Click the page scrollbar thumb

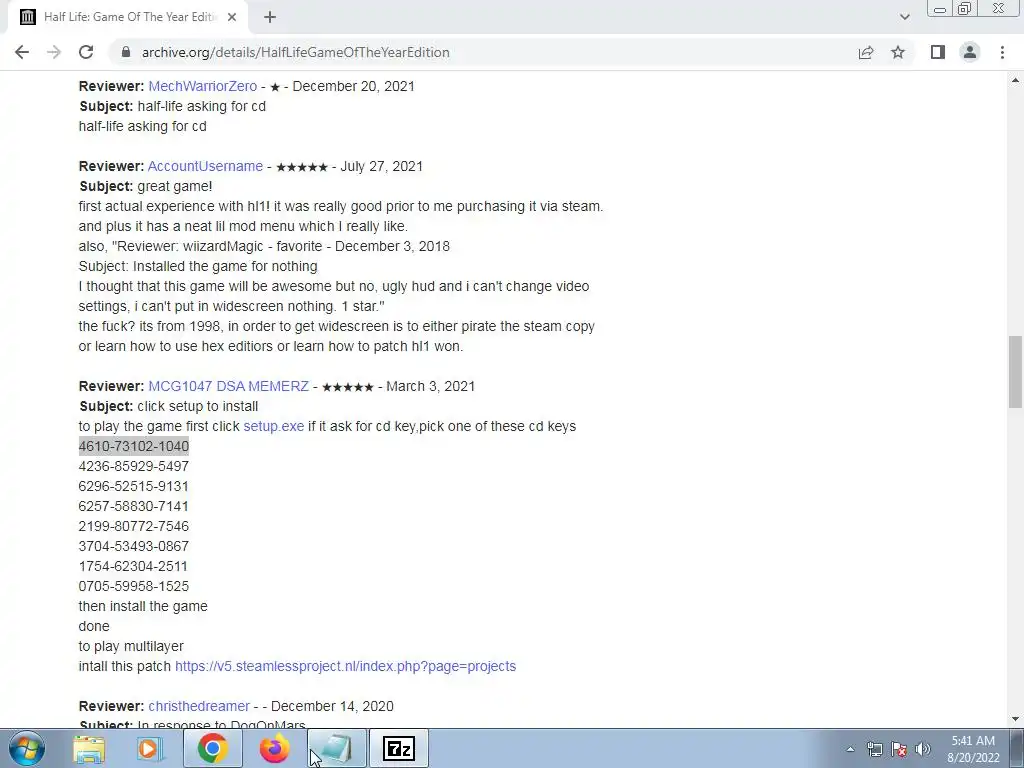1015,372
